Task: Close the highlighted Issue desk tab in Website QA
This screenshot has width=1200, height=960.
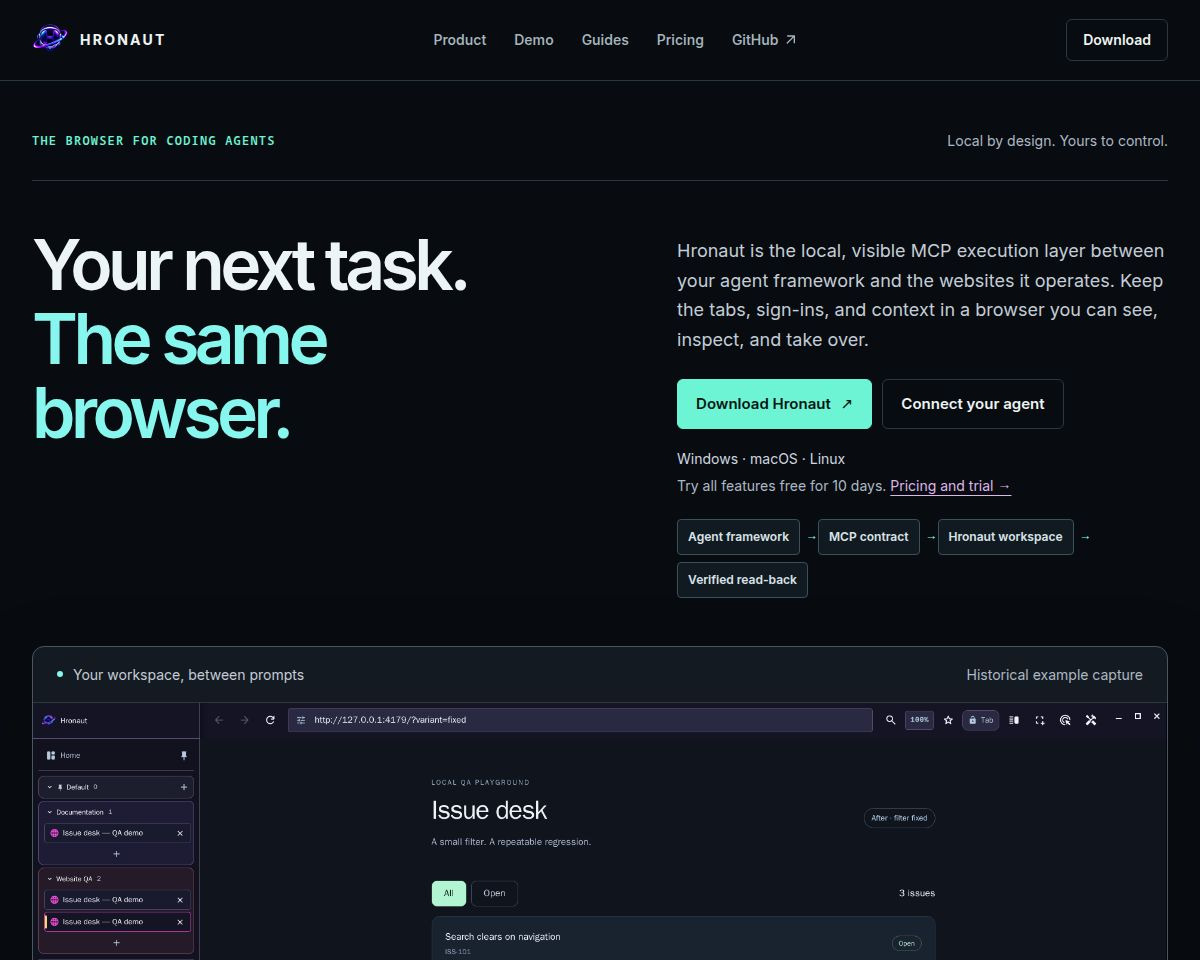Action: (180, 922)
